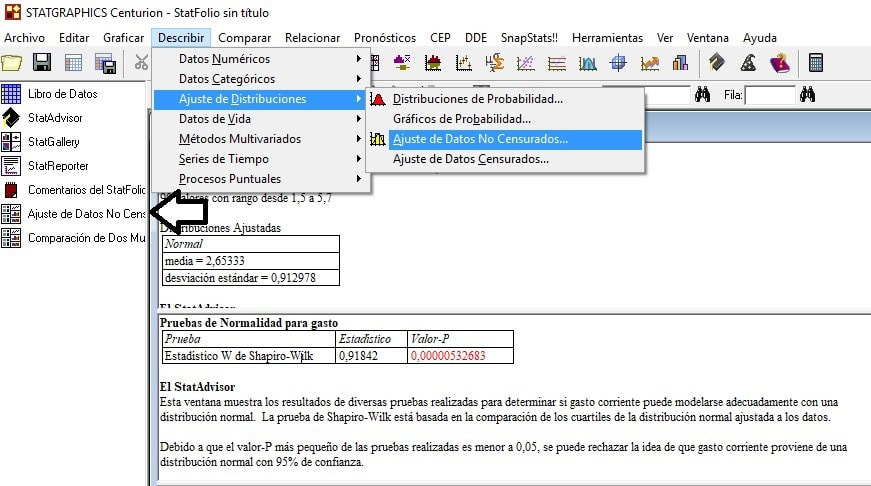871x486 pixels.
Task: Open the Editar menu
Action: click(74, 38)
